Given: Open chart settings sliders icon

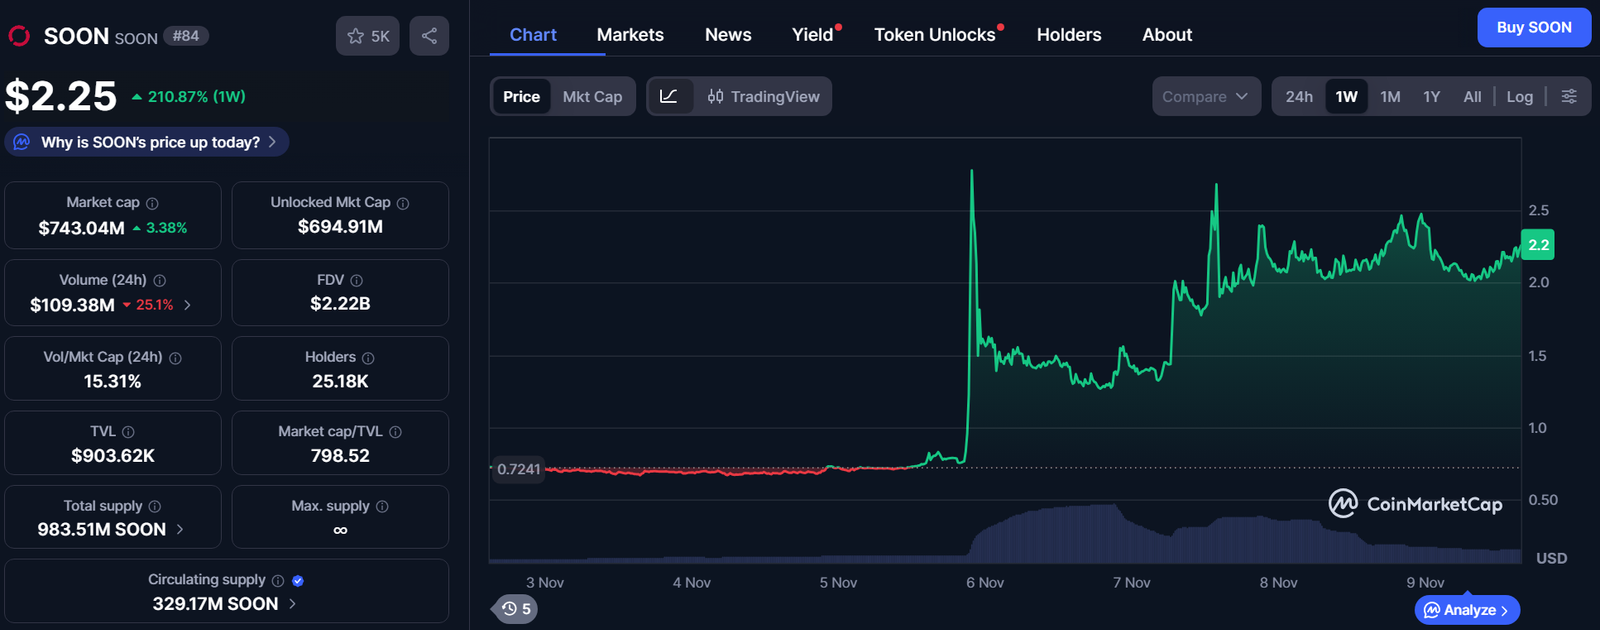Looking at the screenshot, I should coord(1569,97).
